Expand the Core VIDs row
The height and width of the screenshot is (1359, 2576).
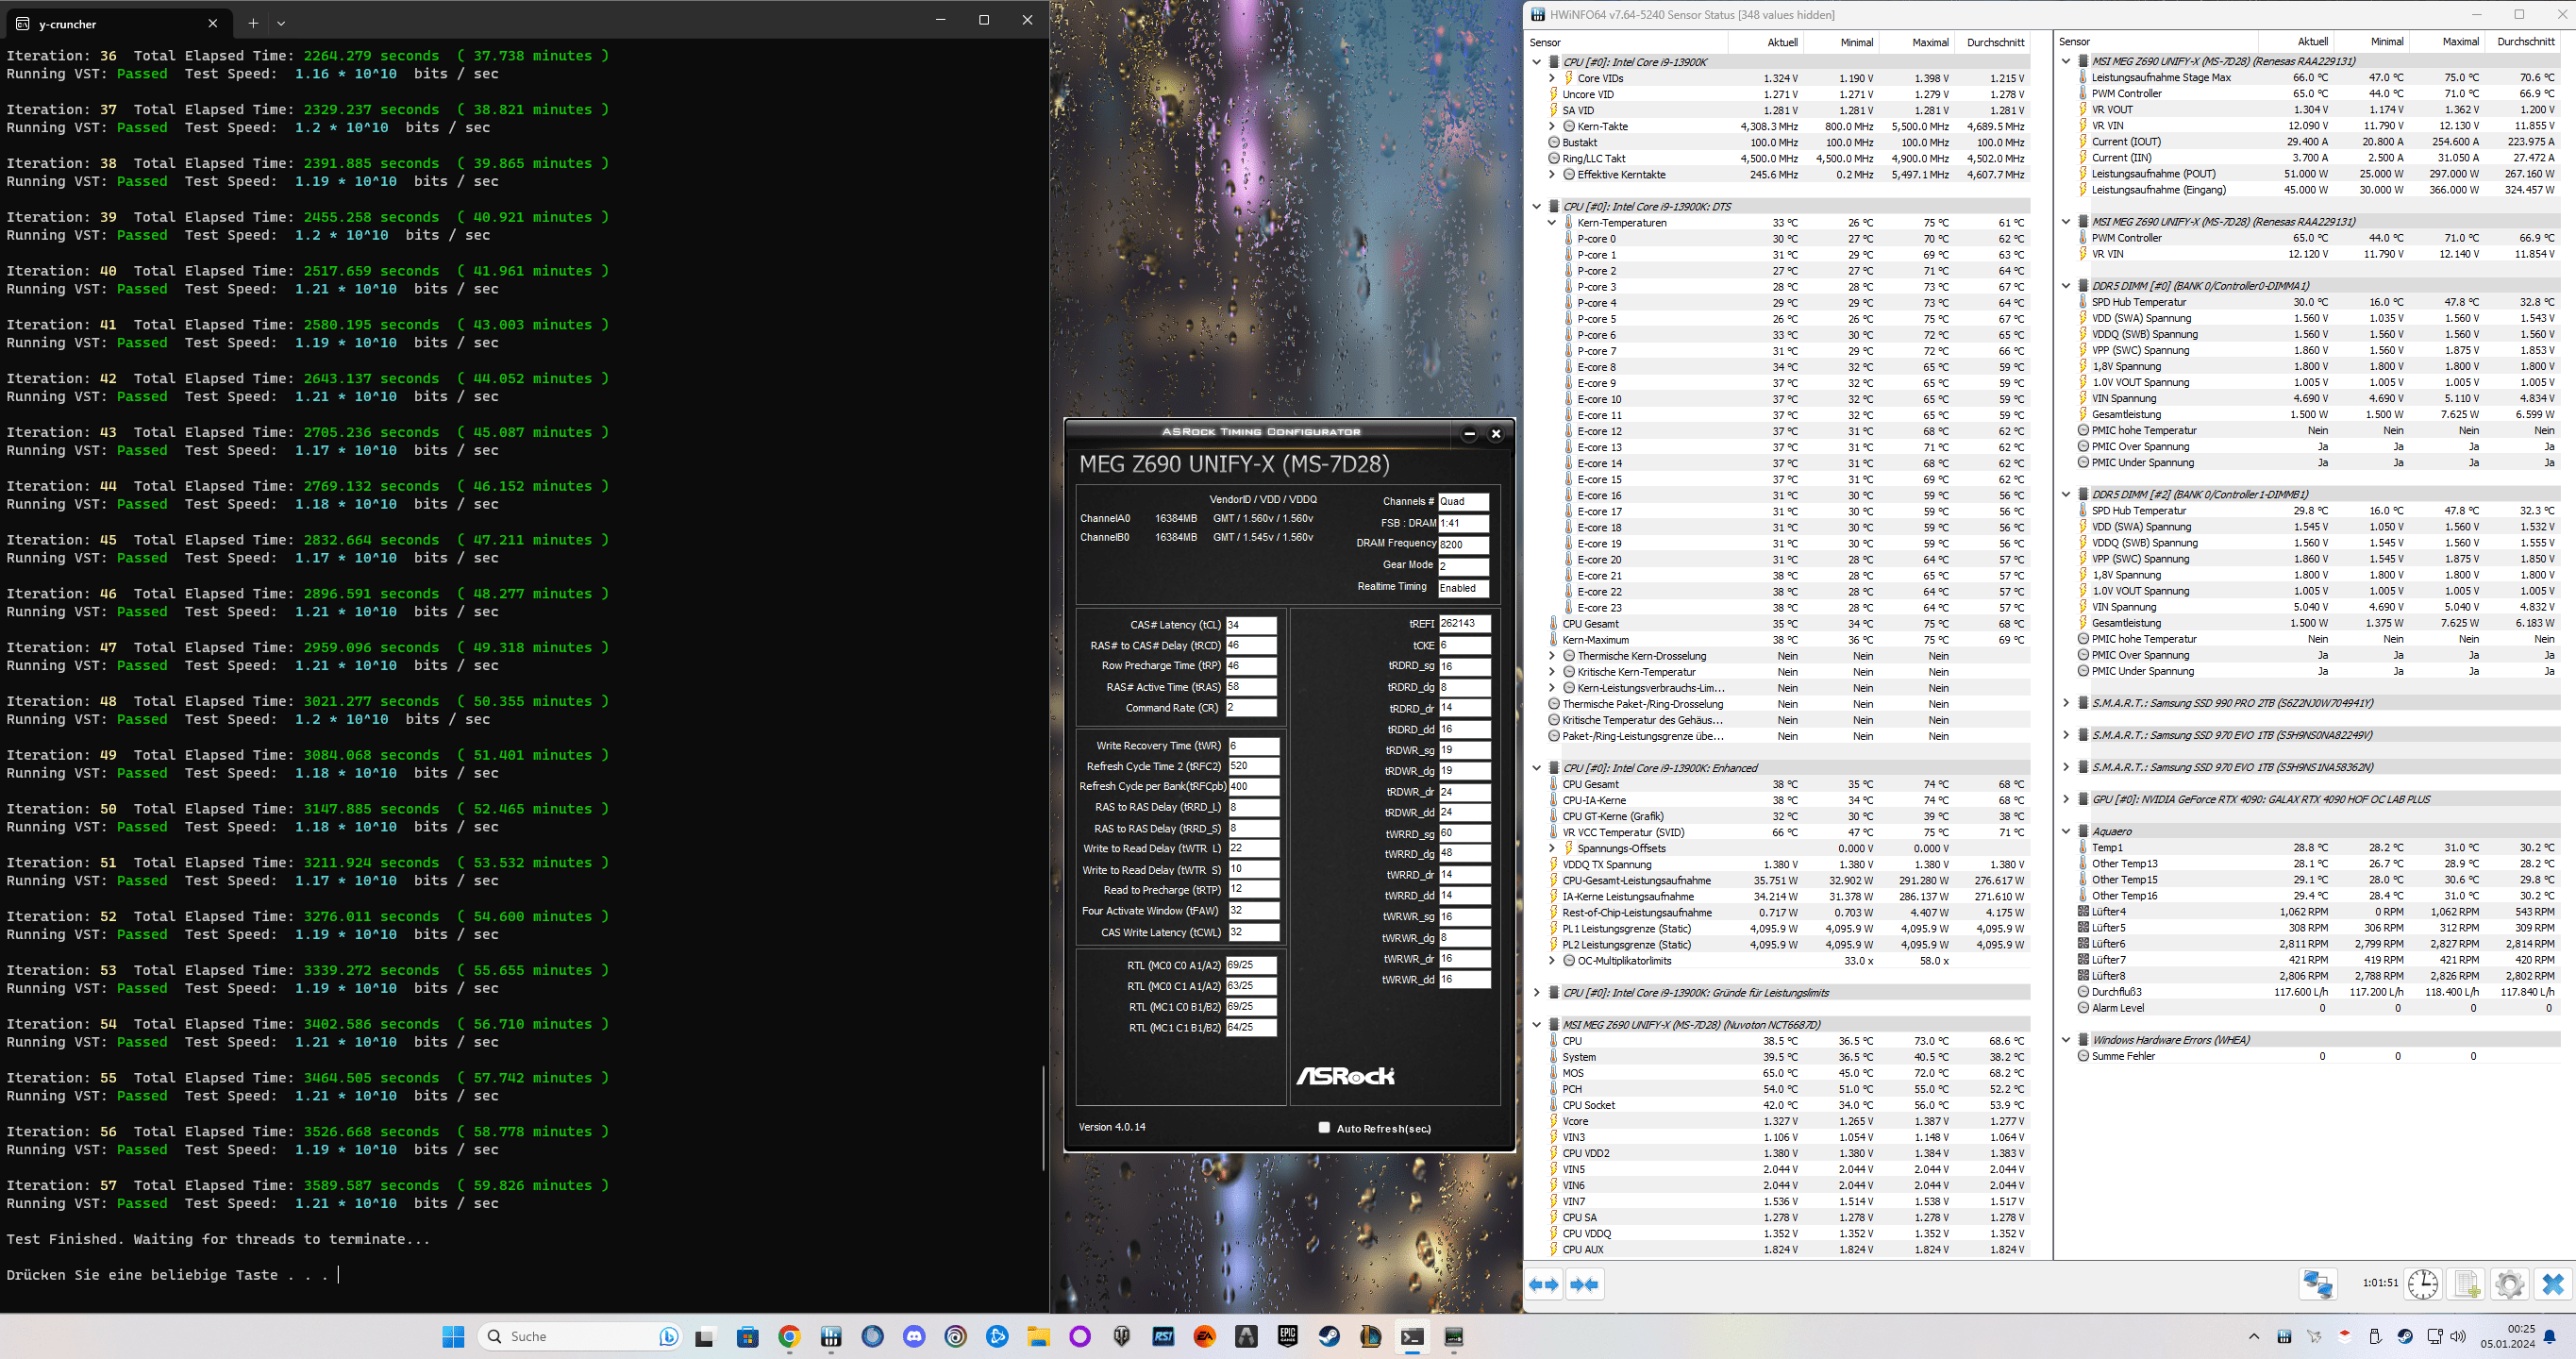tap(1552, 78)
